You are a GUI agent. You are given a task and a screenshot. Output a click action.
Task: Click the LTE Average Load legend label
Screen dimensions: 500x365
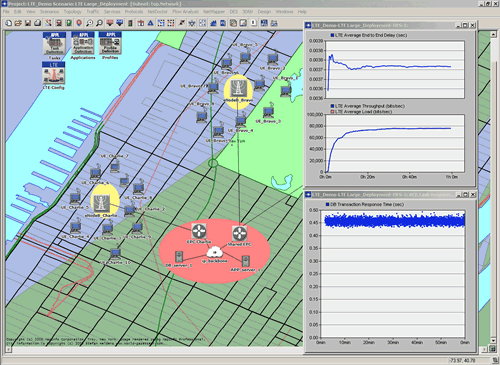click(x=363, y=112)
